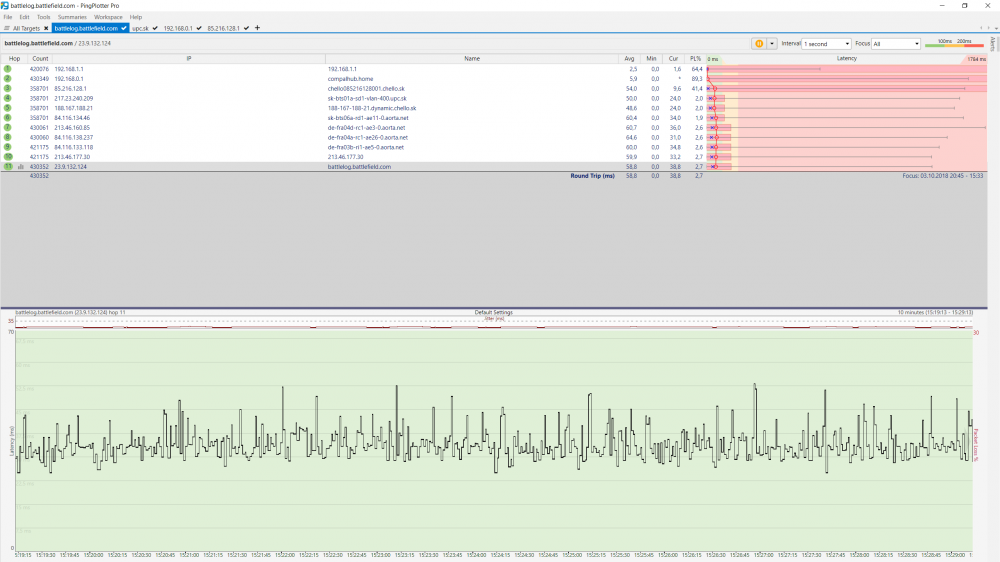Click the IP column header
Viewport: 1000px width, 562px height.
coord(189,59)
